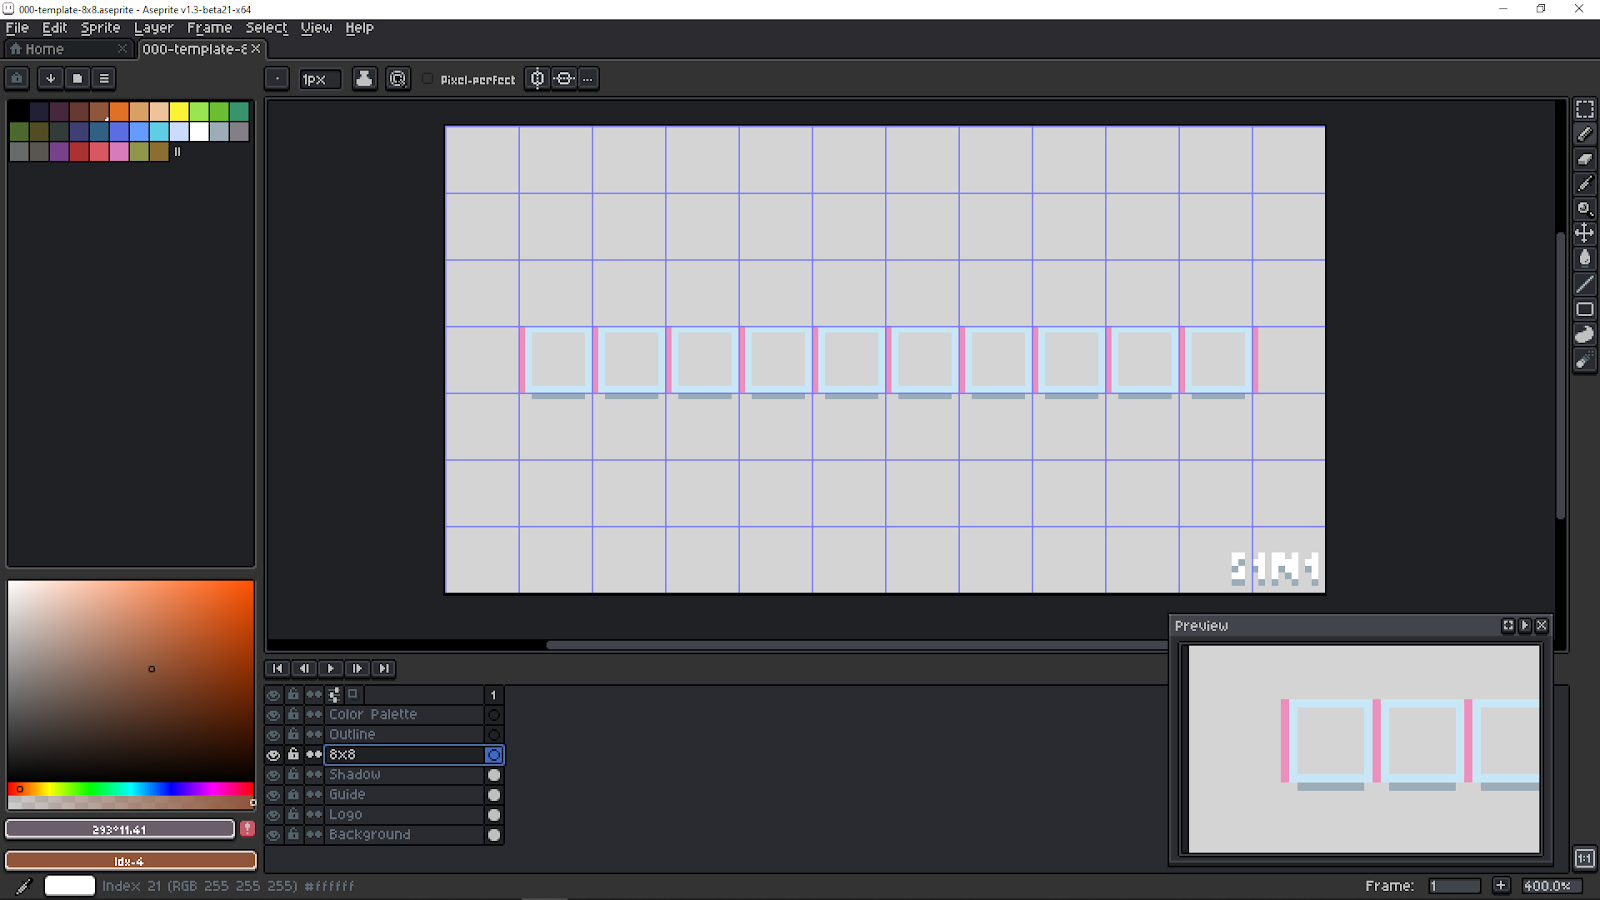Center the Preview window view icon

1508,626
